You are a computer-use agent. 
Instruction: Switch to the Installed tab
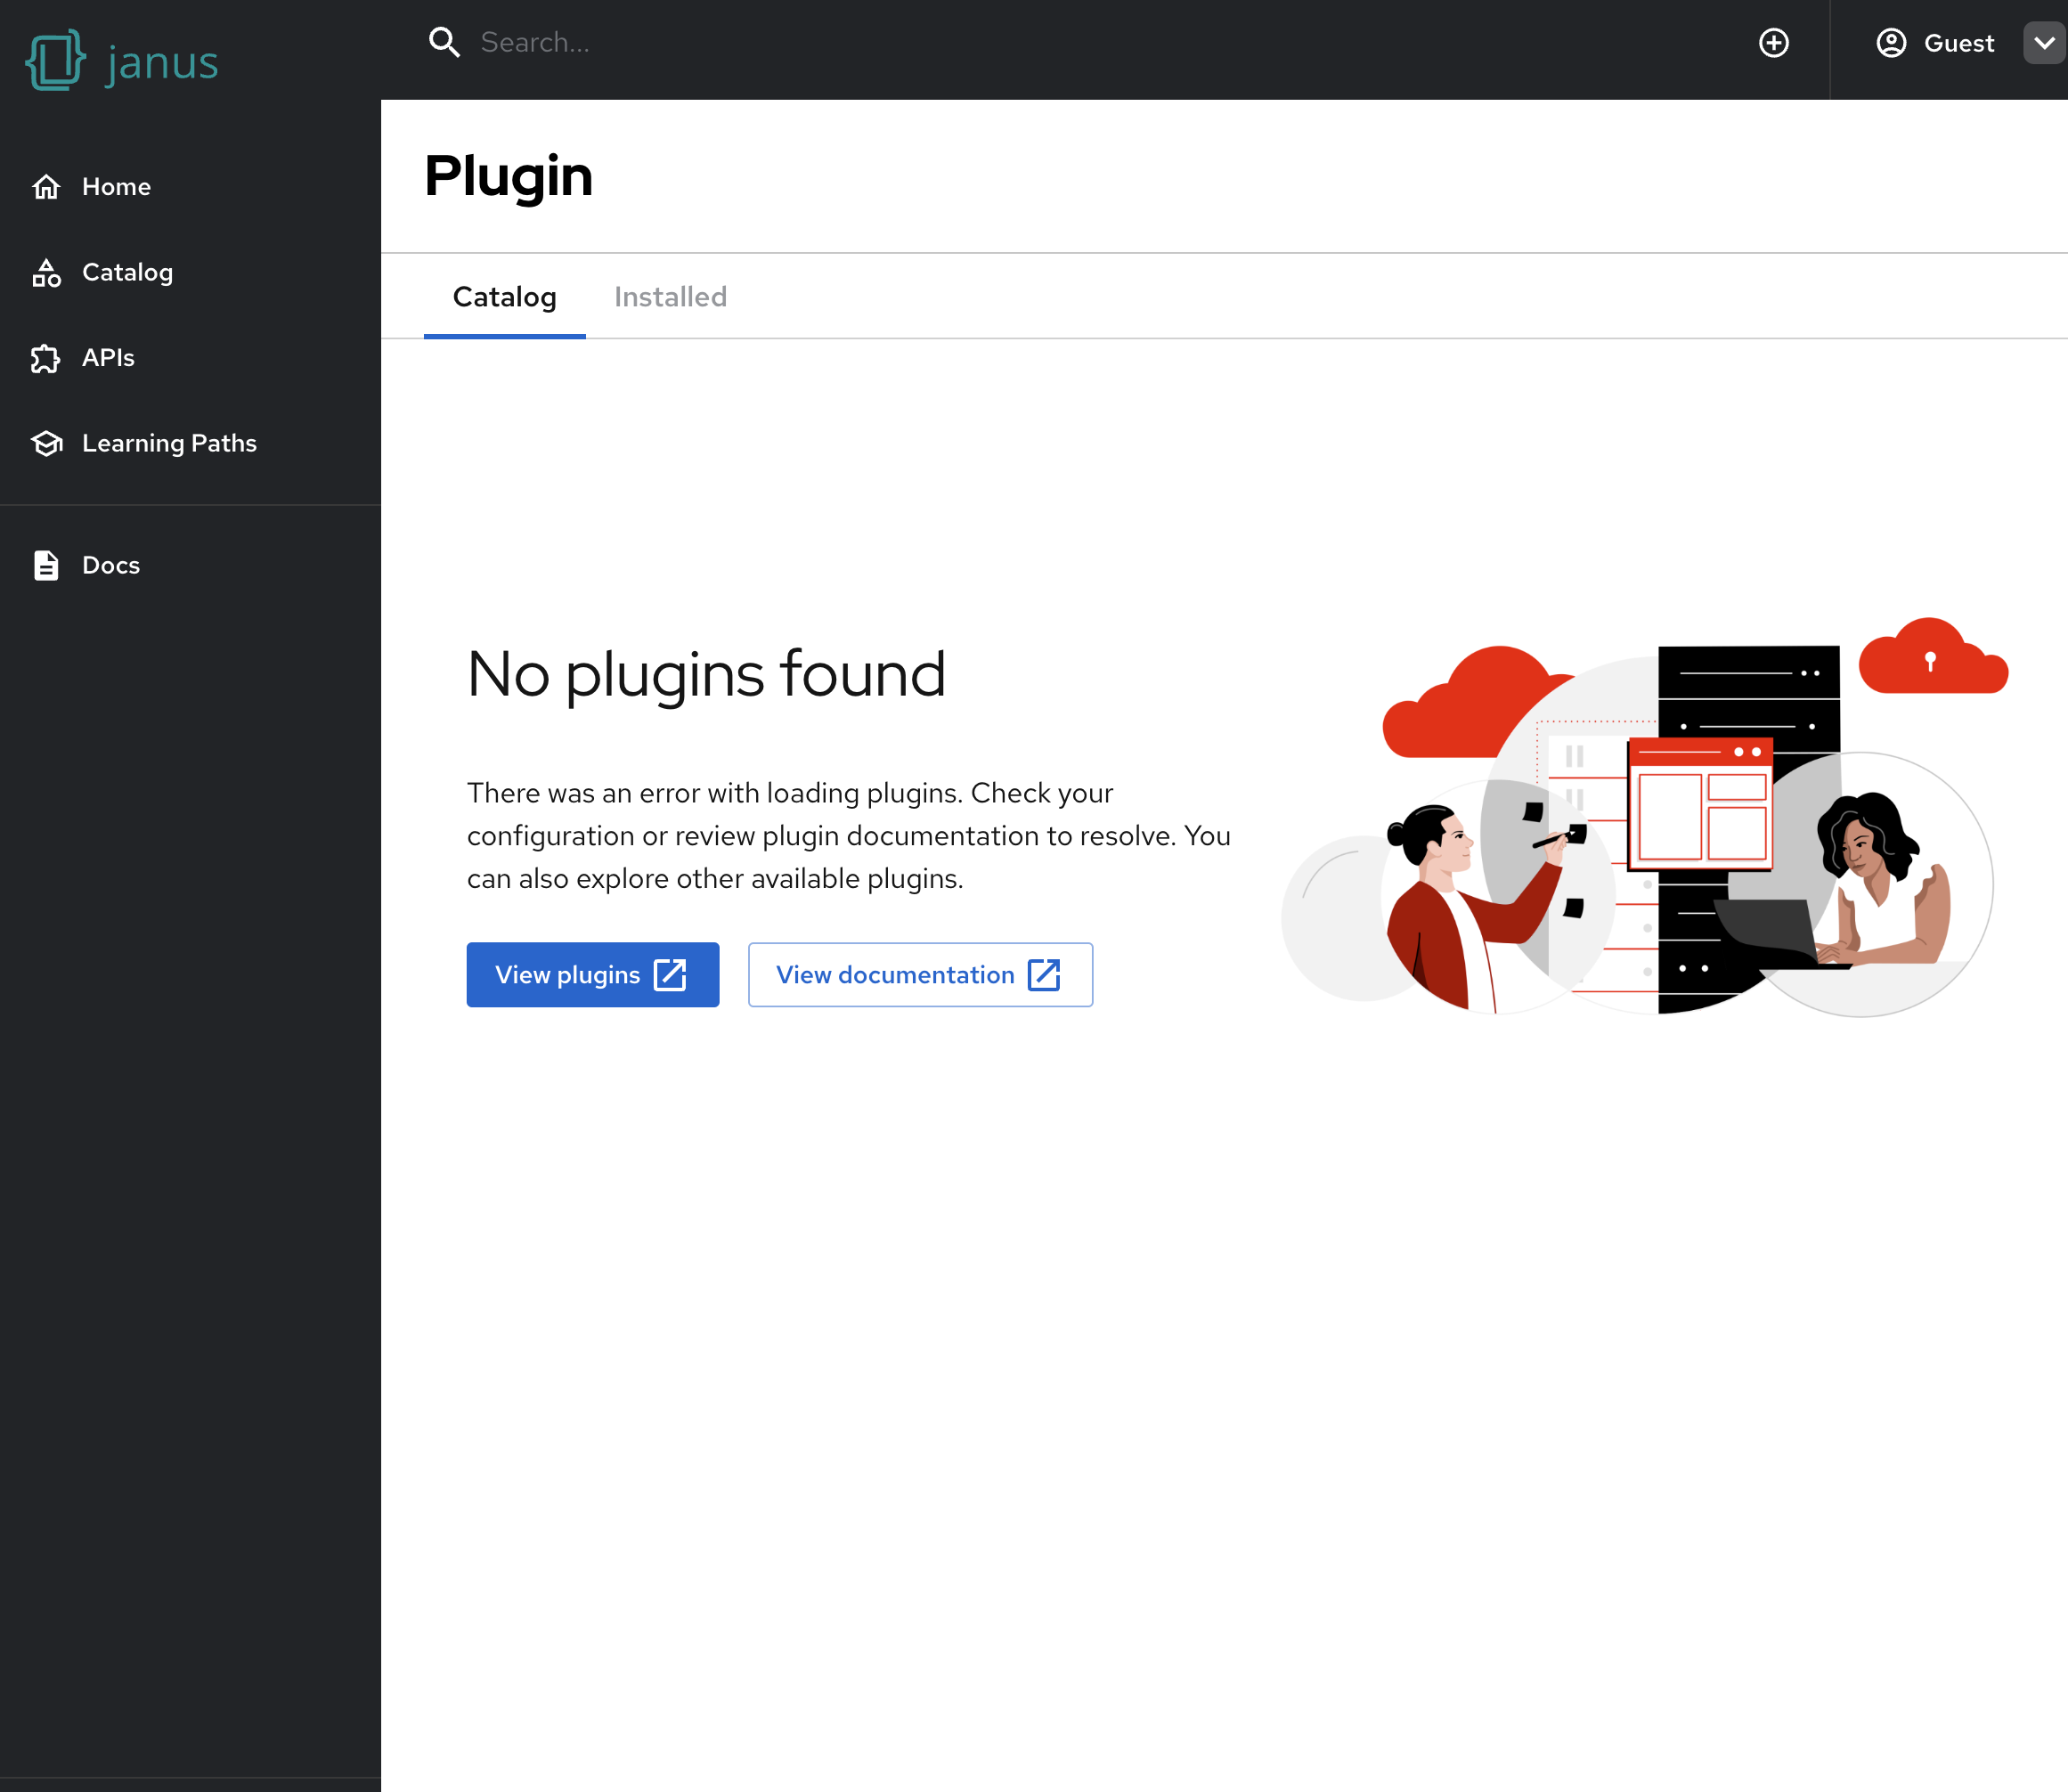[670, 297]
